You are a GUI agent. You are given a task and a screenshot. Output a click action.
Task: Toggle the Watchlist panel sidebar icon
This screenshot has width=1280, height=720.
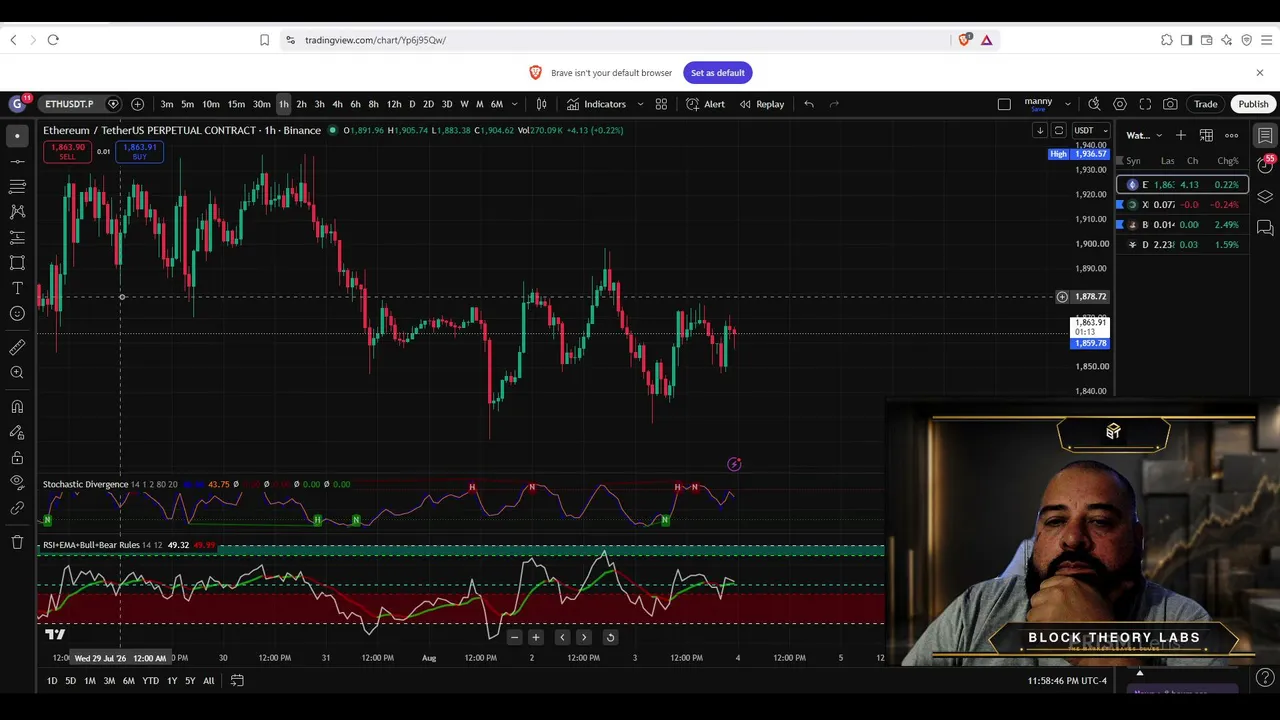pyautogui.click(x=1265, y=135)
